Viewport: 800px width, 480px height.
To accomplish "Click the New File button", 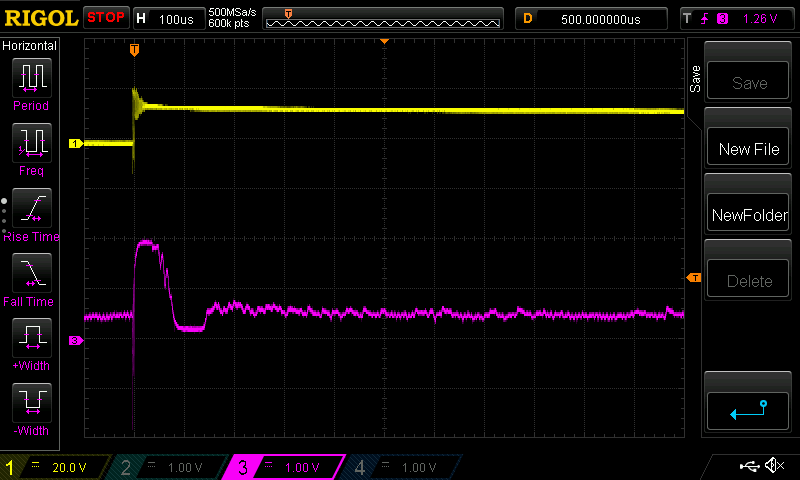I will (748, 147).
